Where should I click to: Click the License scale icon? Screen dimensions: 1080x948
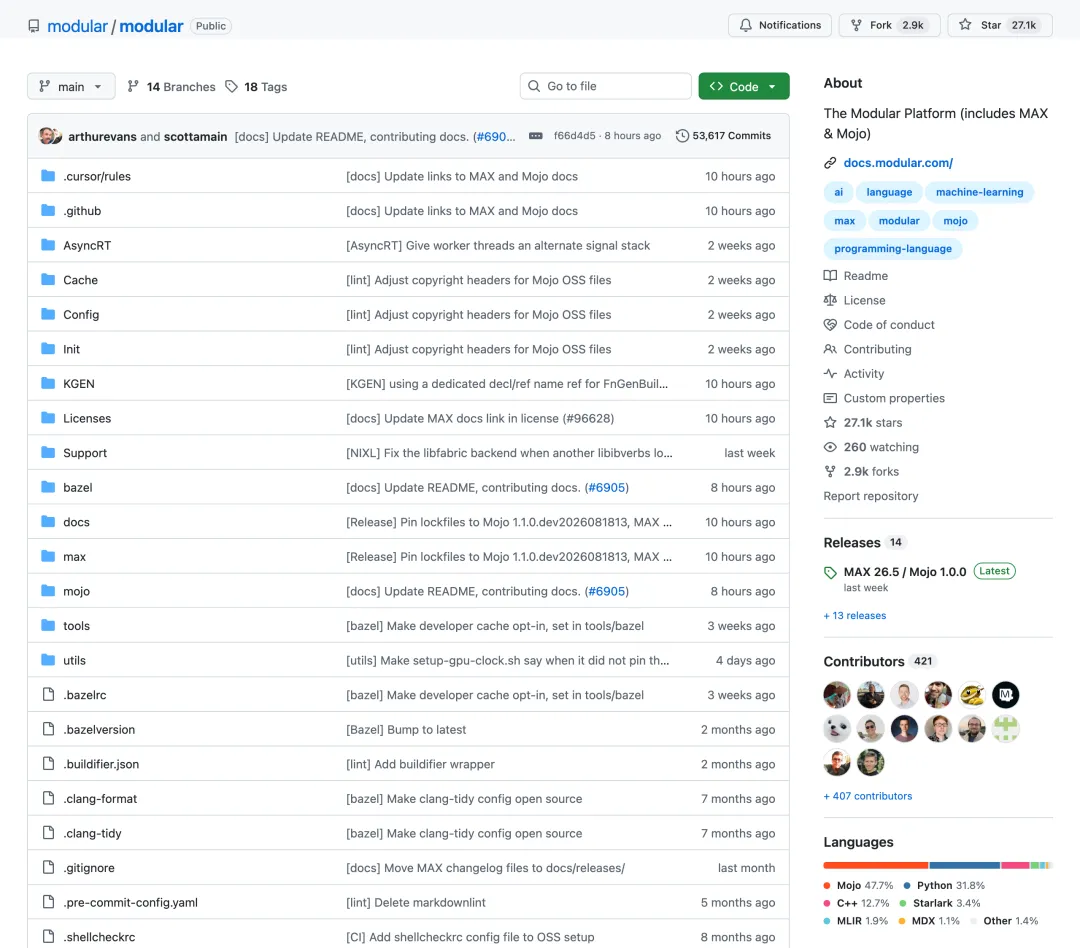pyautogui.click(x=830, y=300)
